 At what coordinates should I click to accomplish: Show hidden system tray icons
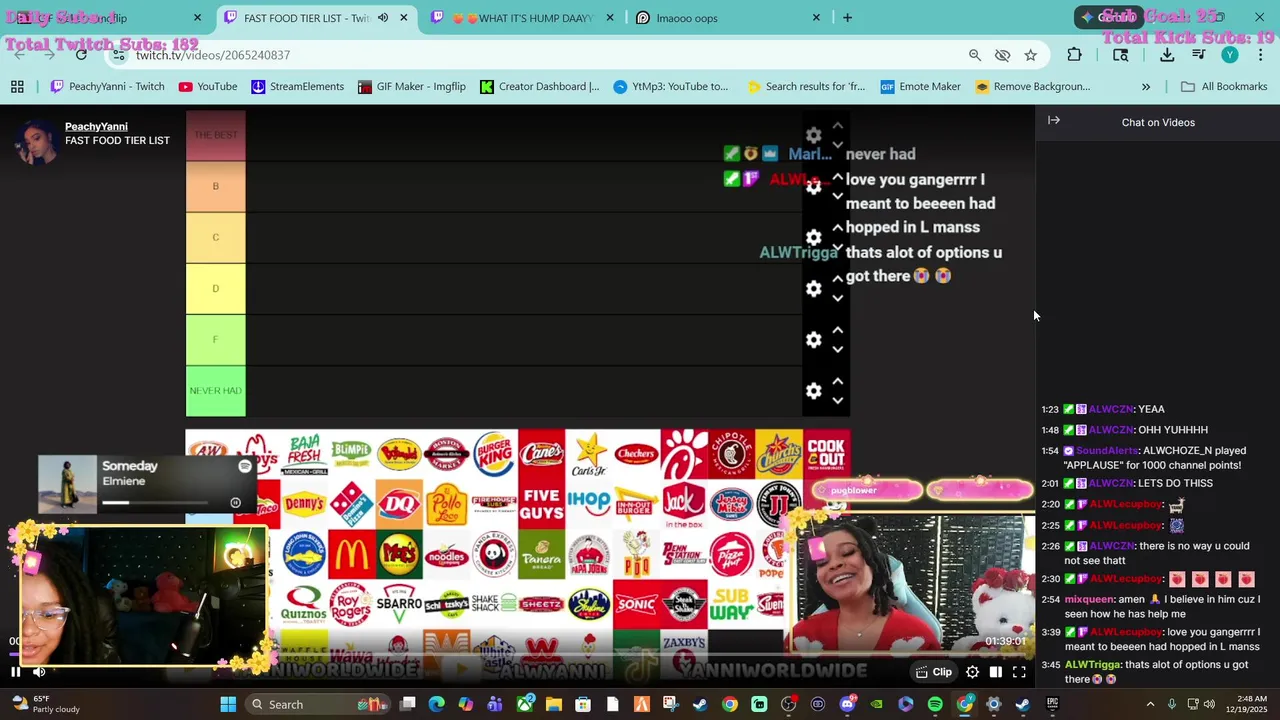(x=1150, y=704)
